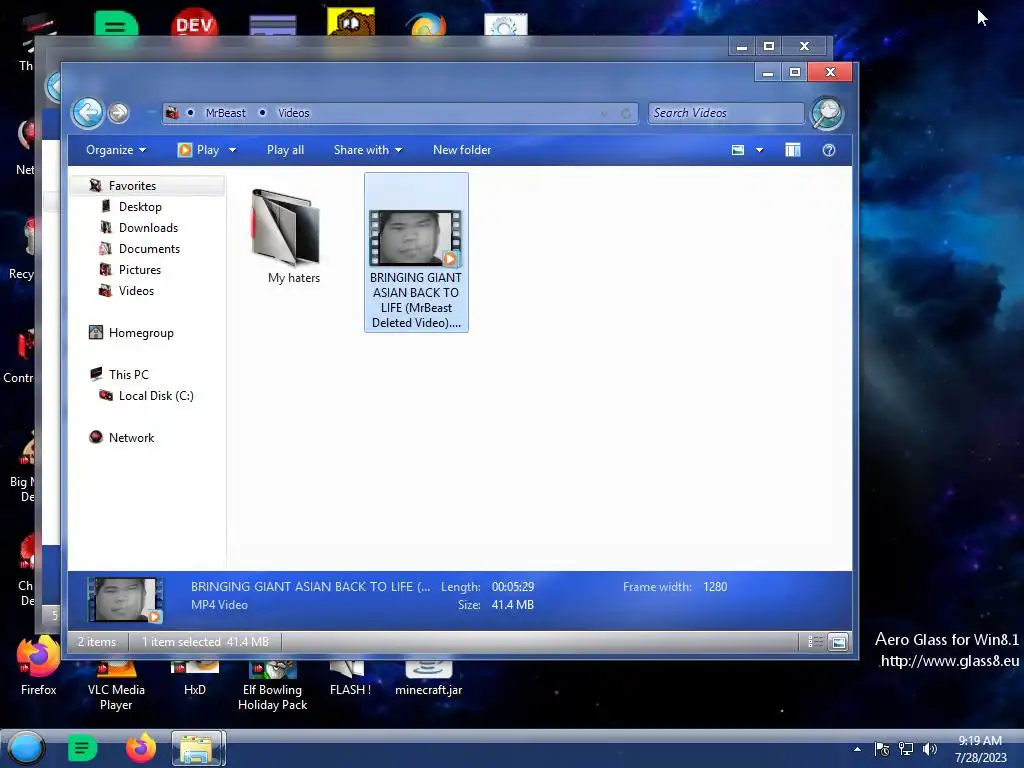Open the FLASH ! desktop shortcut
This screenshot has width=1024, height=768.
coord(350,679)
